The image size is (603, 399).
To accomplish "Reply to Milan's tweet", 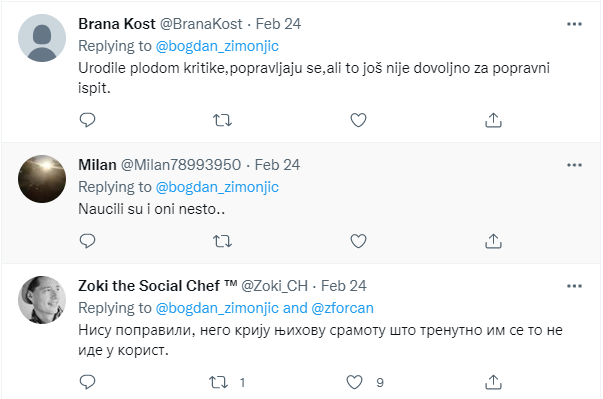I will (x=87, y=241).
